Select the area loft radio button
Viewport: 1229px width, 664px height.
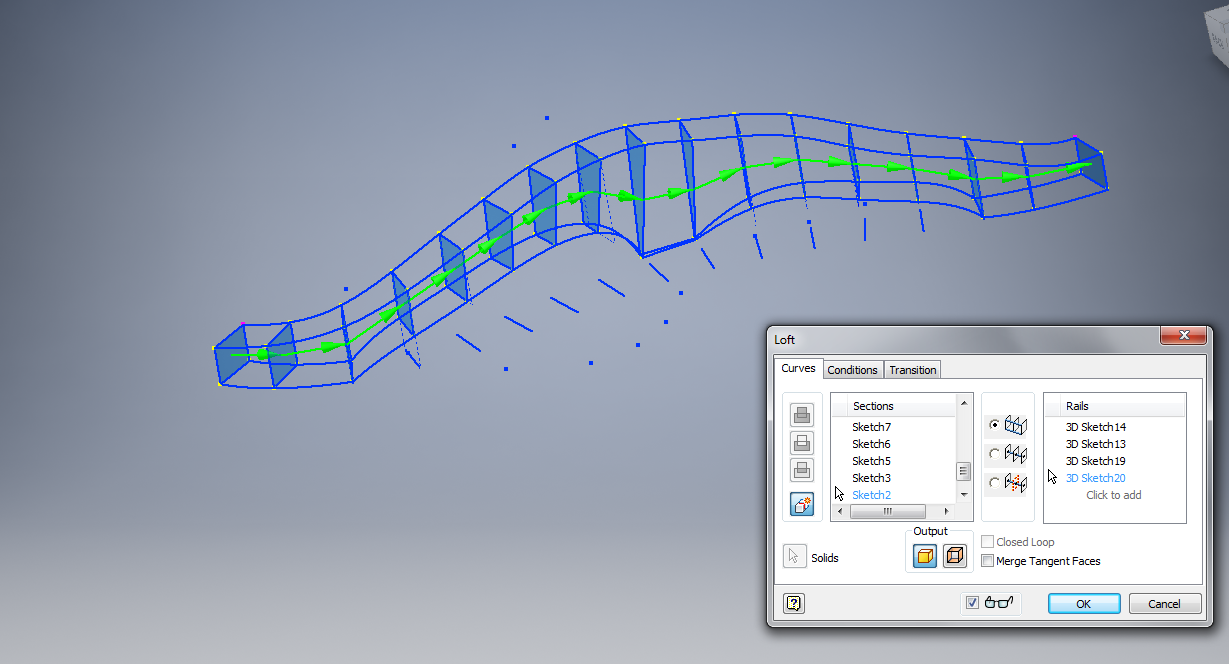994,483
